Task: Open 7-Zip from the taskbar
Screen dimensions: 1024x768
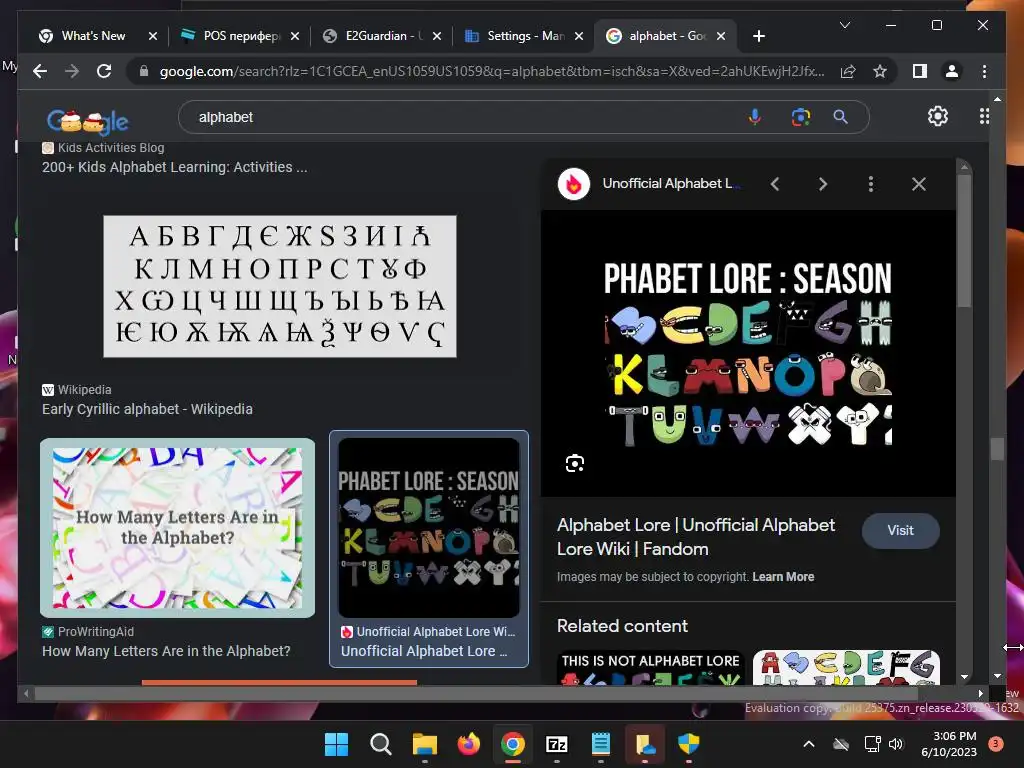Action: tap(556, 744)
